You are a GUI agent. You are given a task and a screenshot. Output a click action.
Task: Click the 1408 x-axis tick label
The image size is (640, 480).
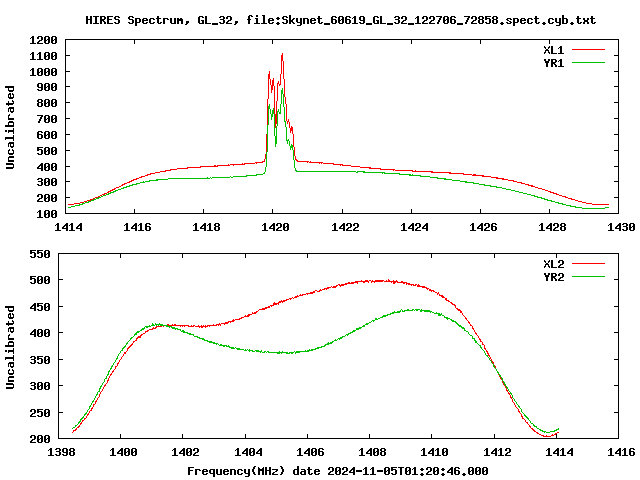(x=372, y=452)
